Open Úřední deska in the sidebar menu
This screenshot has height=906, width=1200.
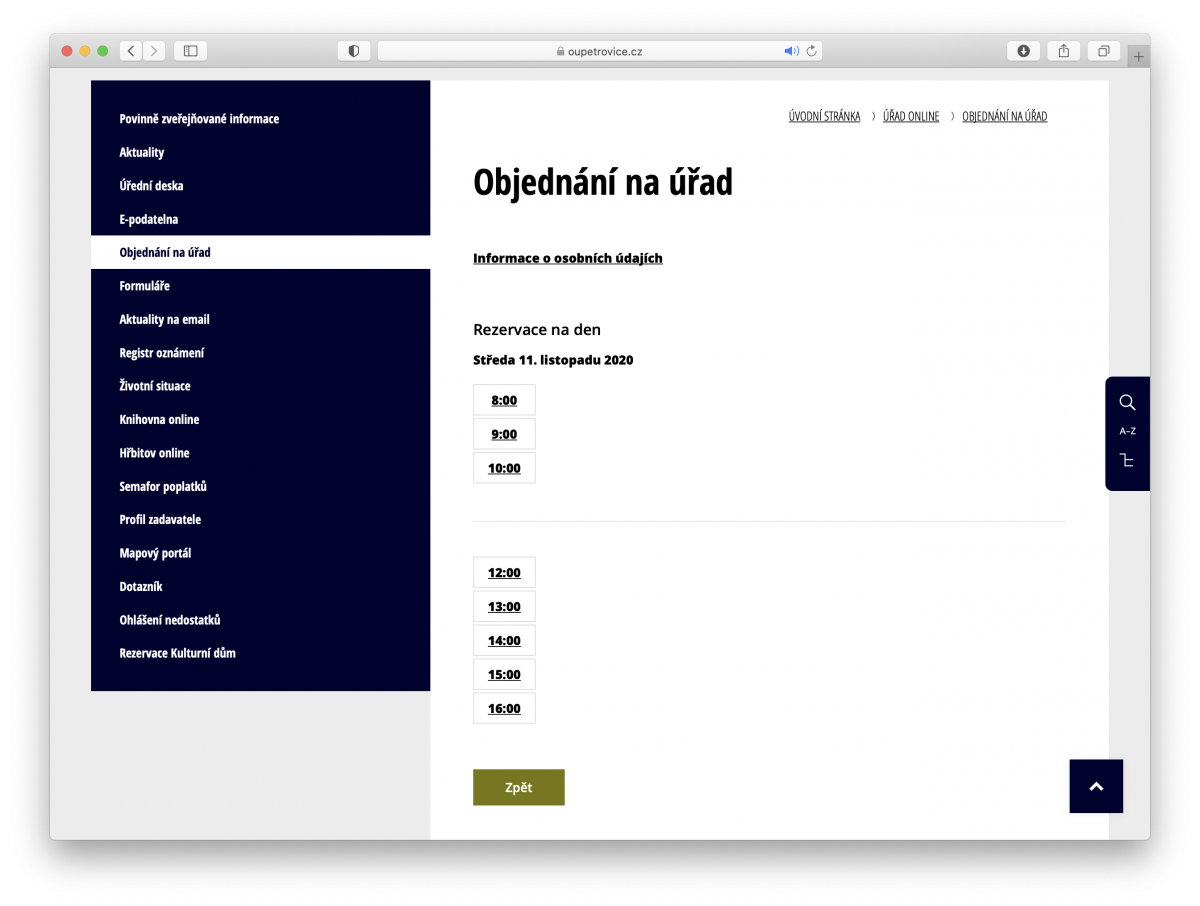pos(151,186)
